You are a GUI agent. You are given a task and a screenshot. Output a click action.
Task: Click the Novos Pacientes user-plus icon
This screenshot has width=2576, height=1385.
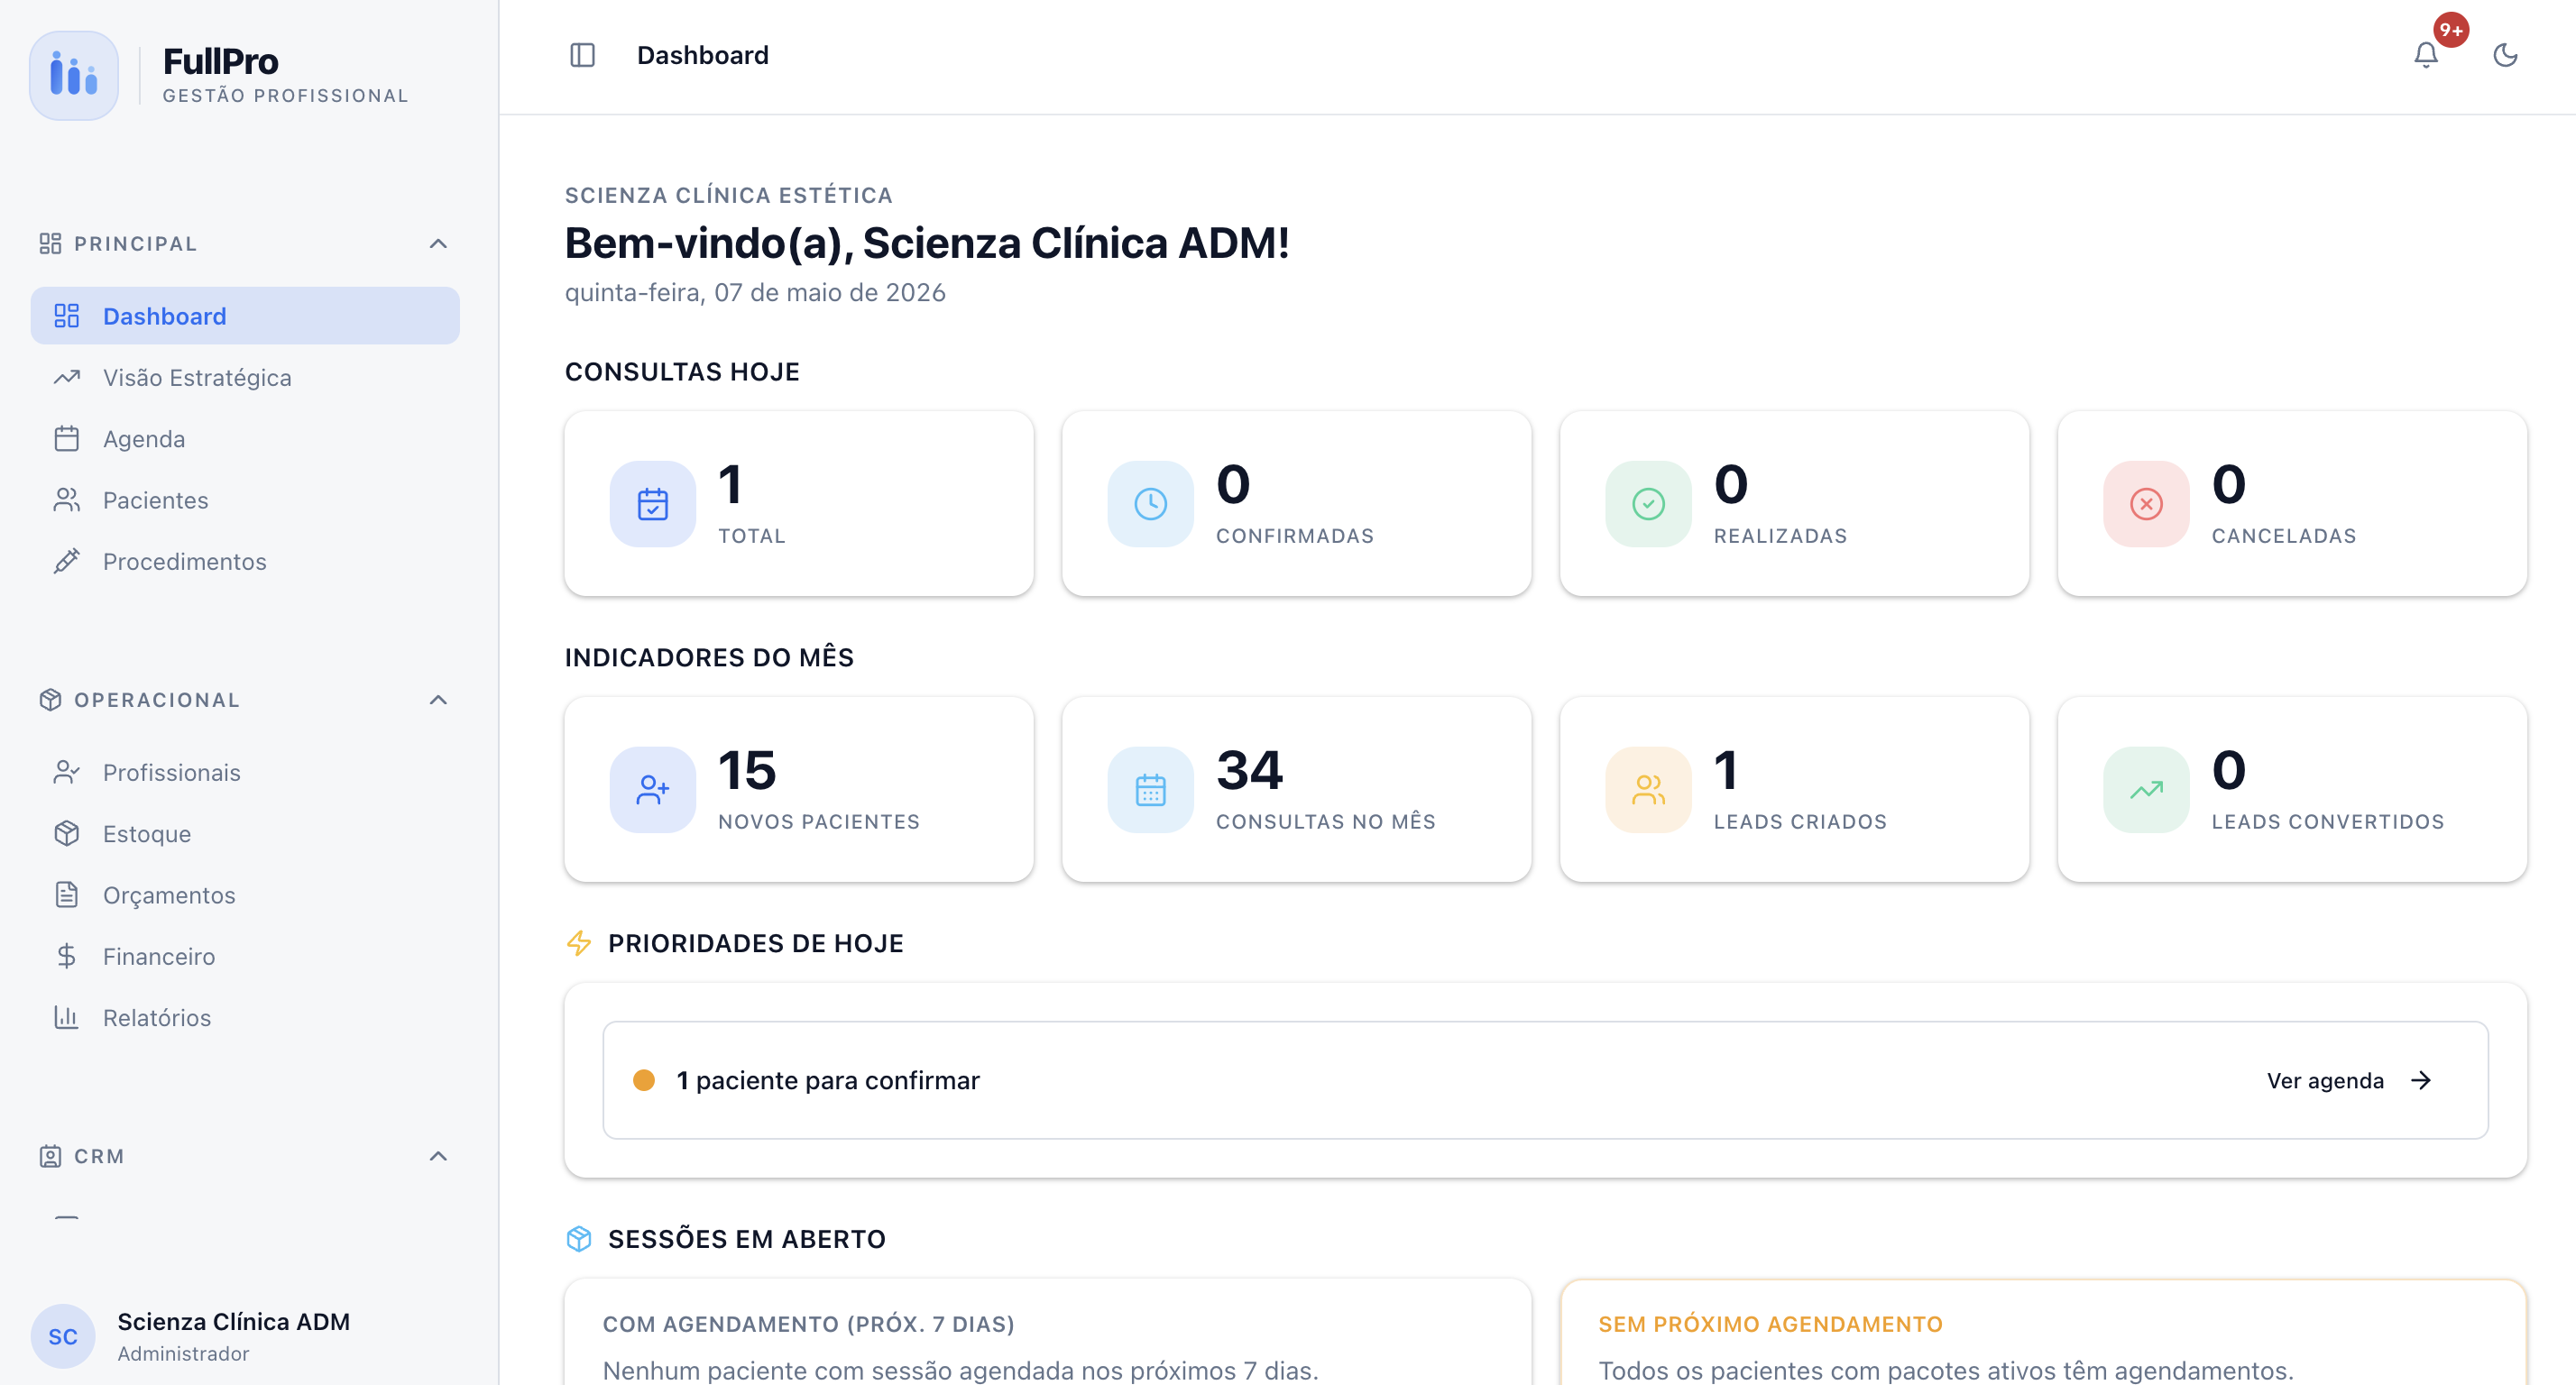[653, 790]
